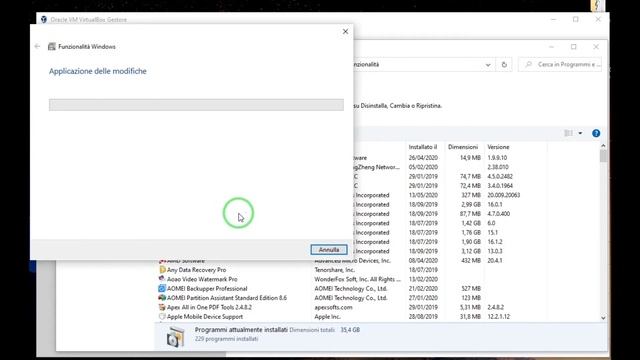This screenshot has height=360, width=640.
Task: Click the programs list scrollbar thumb
Action: coord(603,156)
